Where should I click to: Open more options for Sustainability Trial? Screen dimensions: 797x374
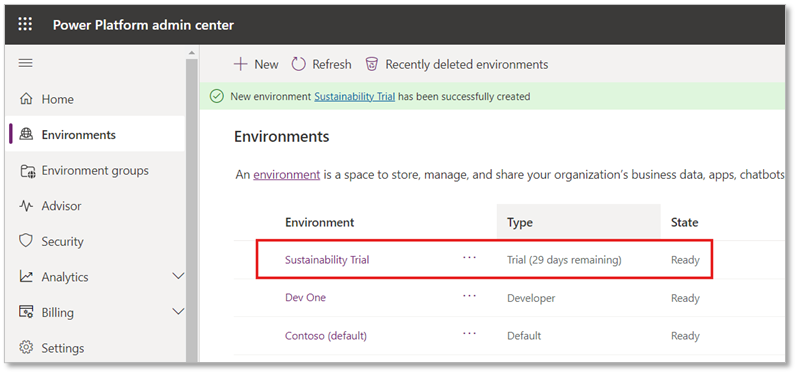[469, 258]
